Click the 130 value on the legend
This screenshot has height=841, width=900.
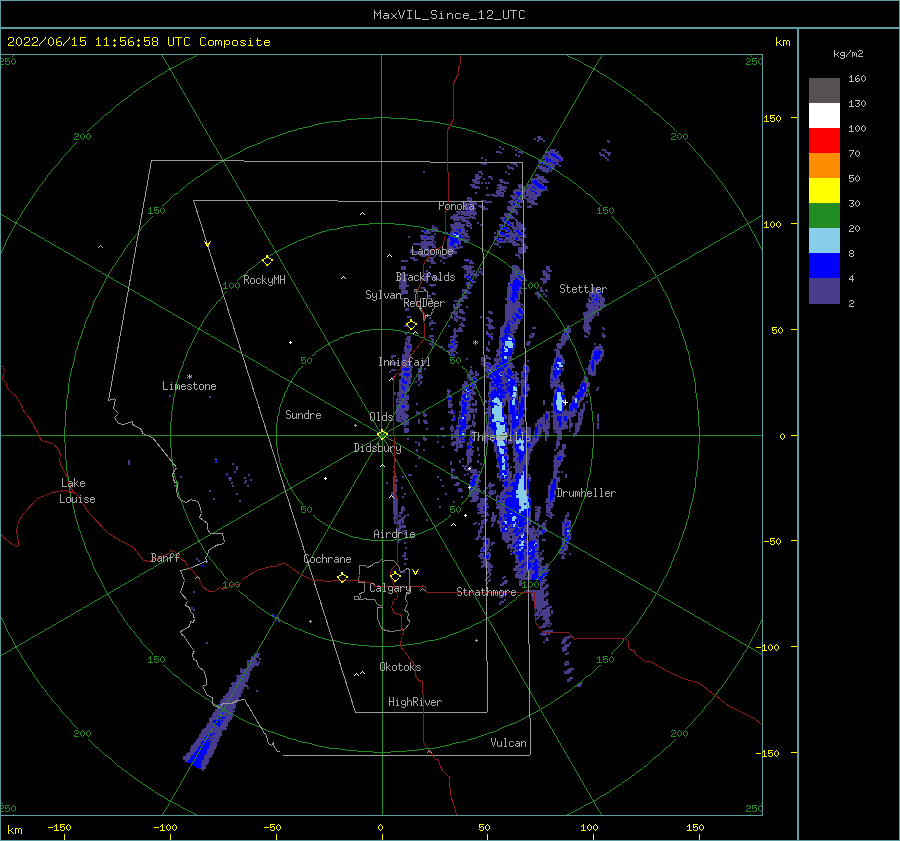(x=857, y=104)
